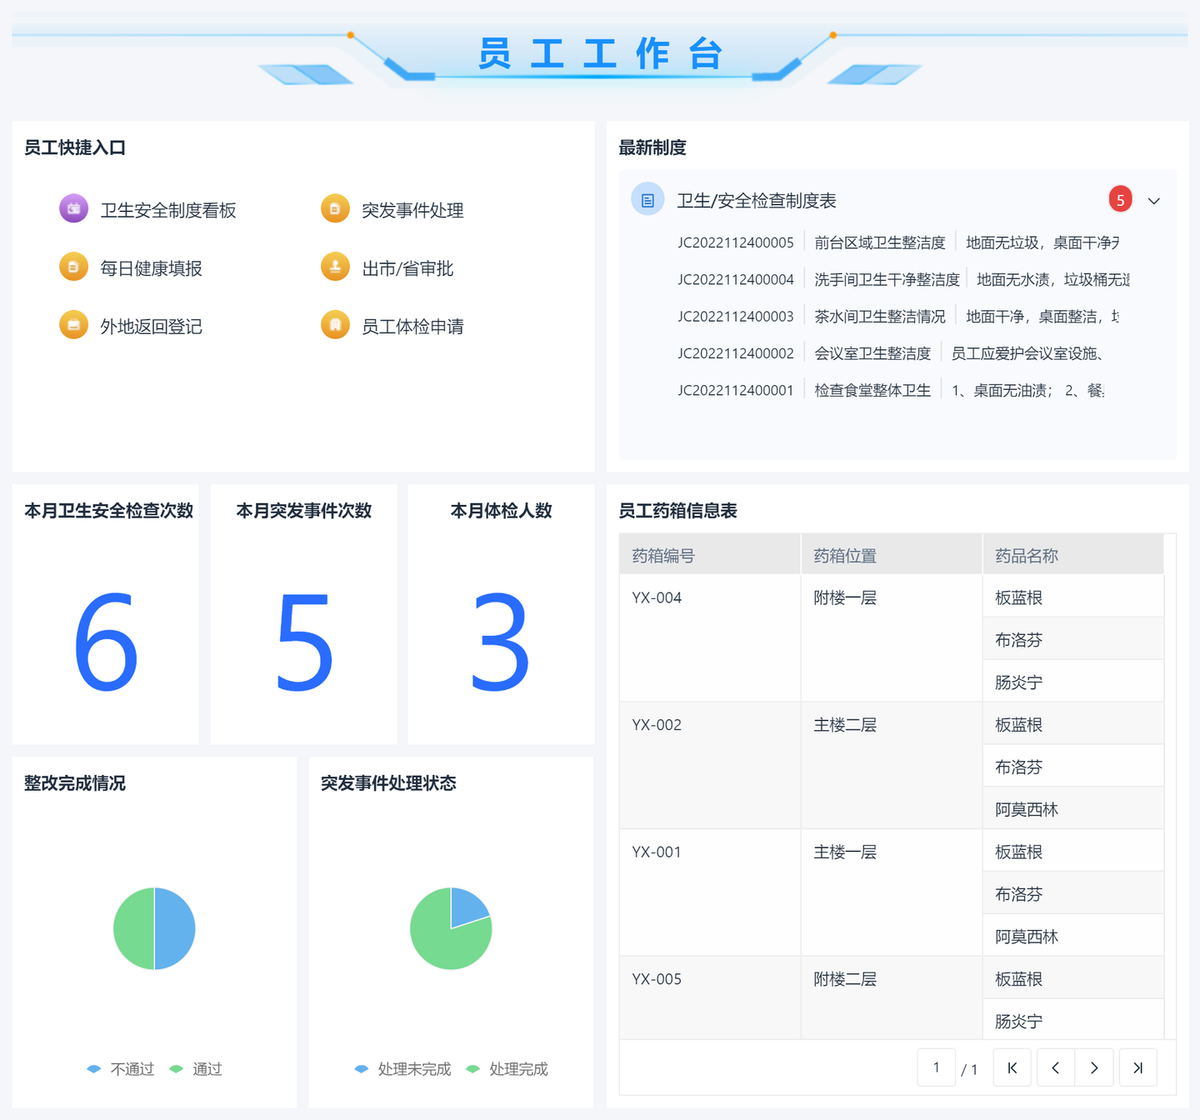The width and height of the screenshot is (1200, 1120).
Task: Click the orange 突发事件处理 icon
Action: click(334, 209)
